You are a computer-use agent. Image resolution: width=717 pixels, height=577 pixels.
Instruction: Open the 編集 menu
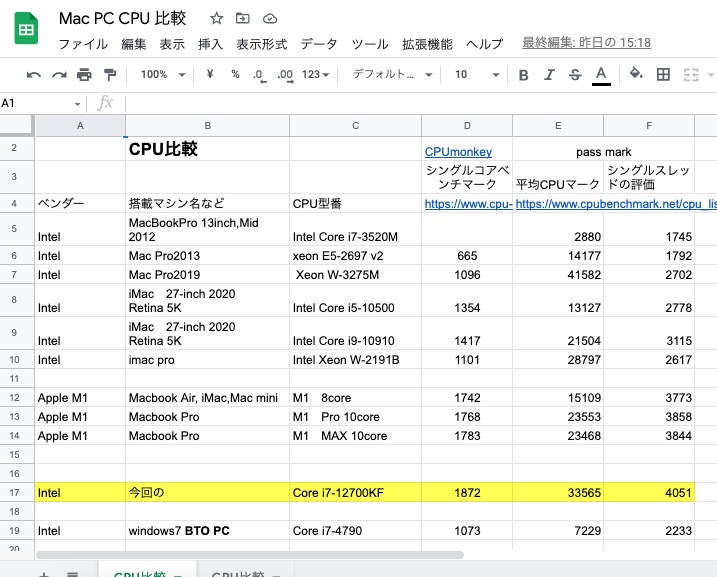click(x=134, y=44)
